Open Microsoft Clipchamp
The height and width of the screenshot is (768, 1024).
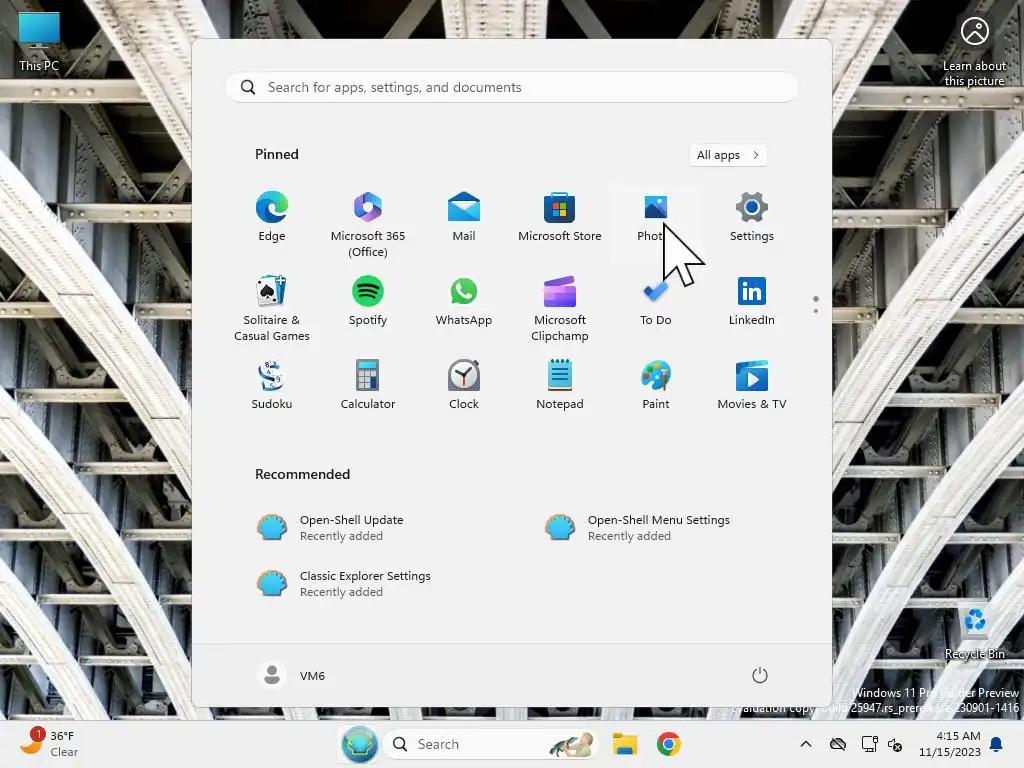560,308
